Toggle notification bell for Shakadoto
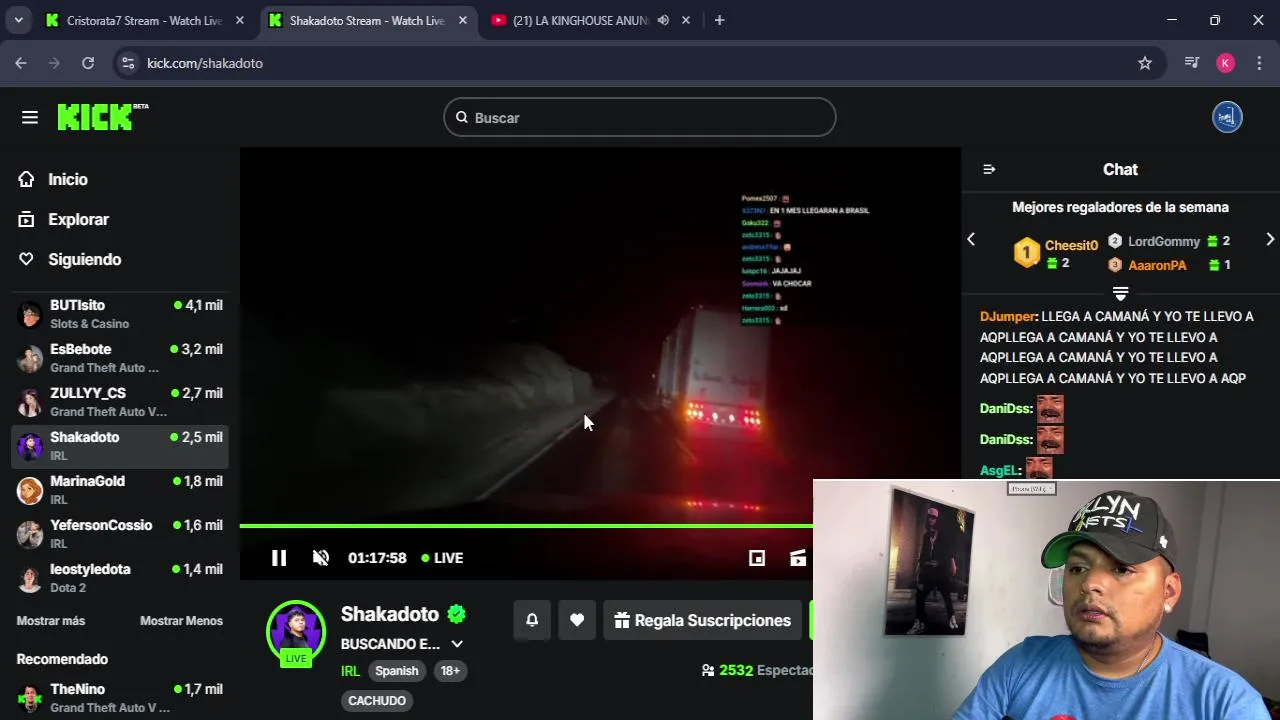 (x=532, y=620)
